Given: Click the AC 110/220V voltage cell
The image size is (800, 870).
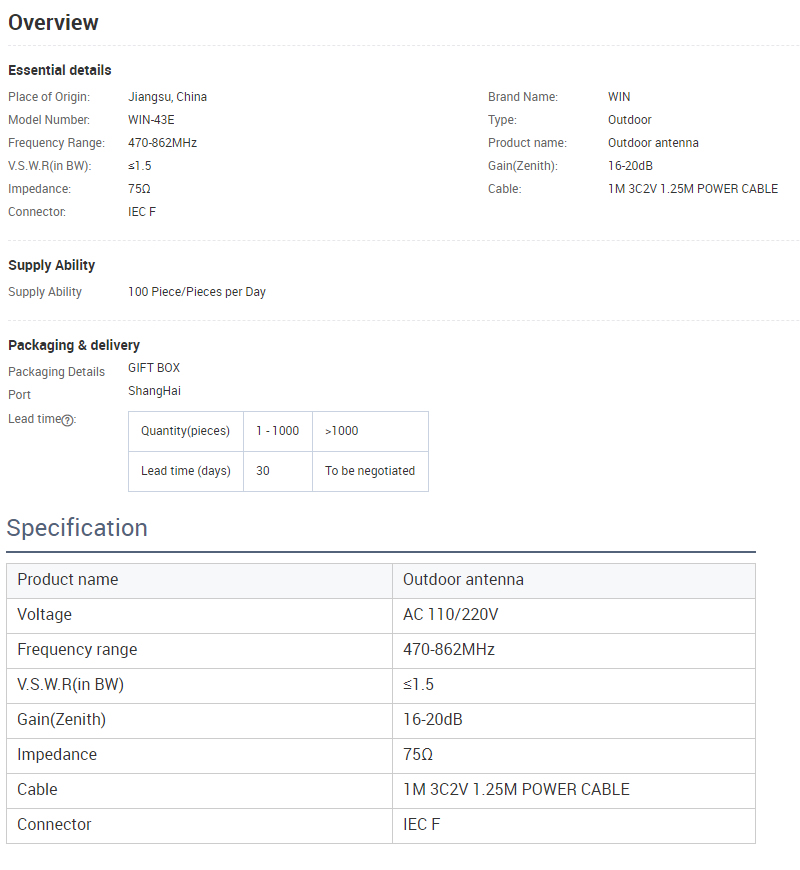Looking at the screenshot, I should 450,615.
